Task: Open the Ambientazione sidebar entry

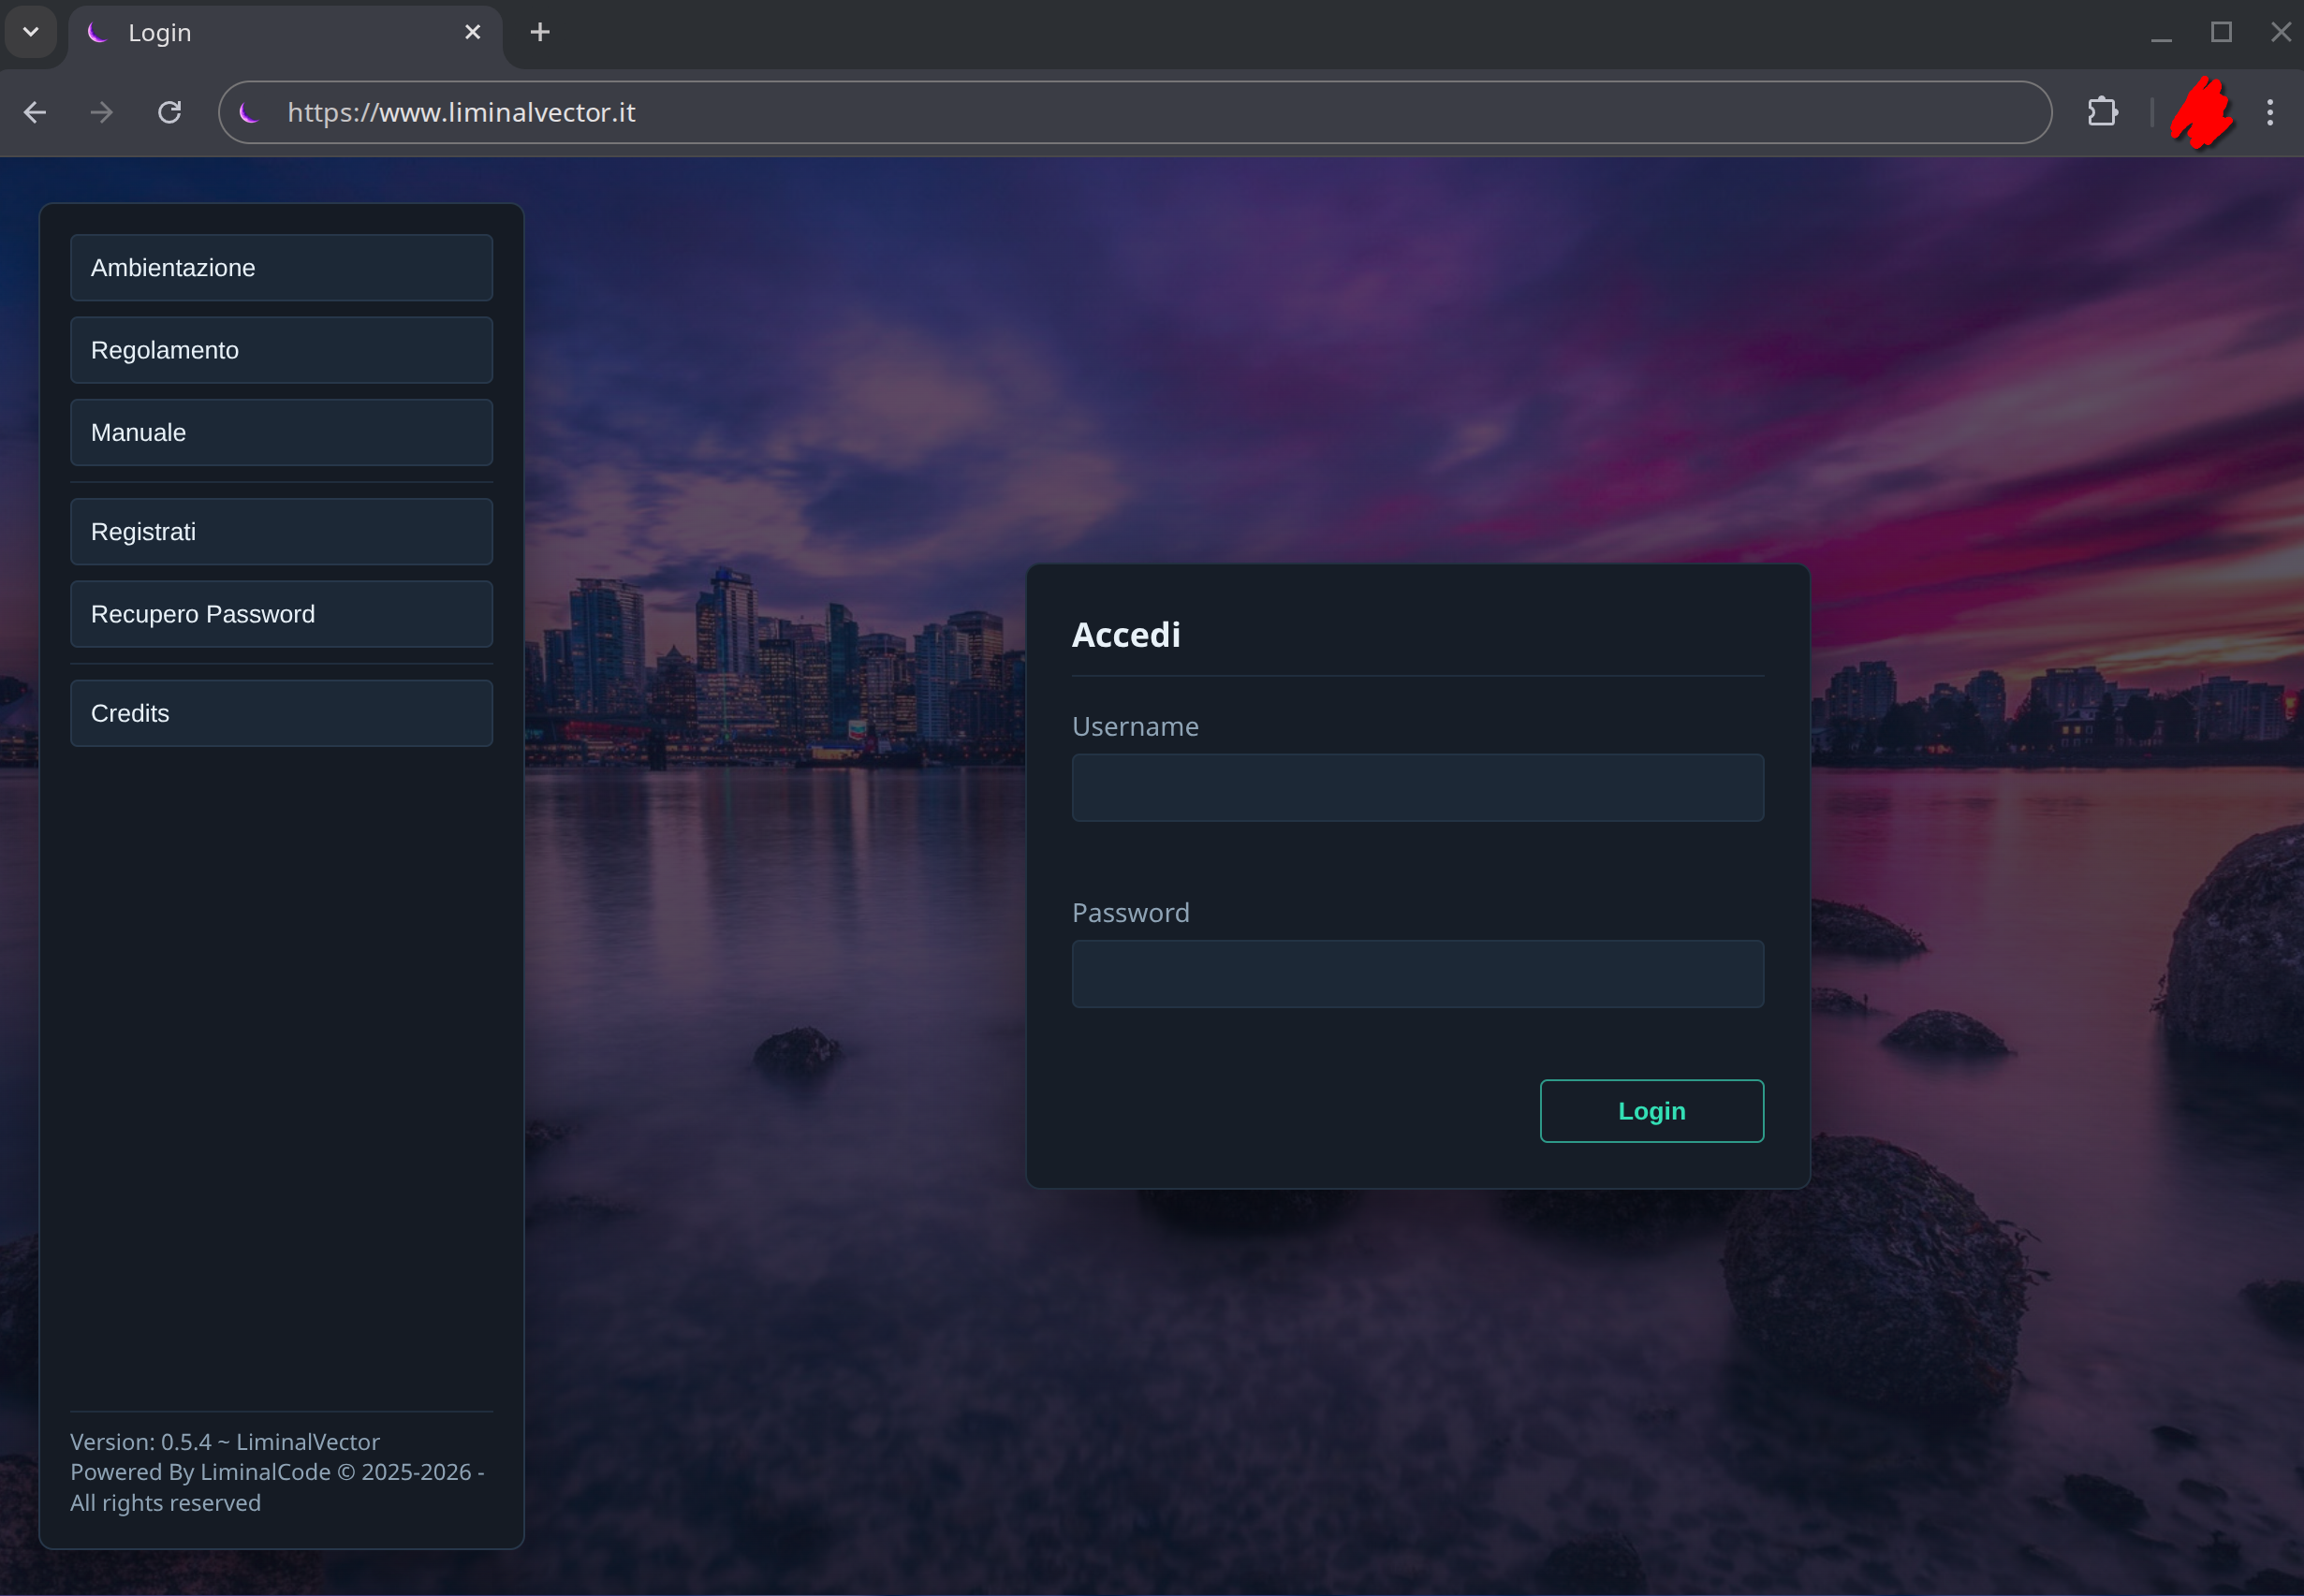Action: coord(281,268)
